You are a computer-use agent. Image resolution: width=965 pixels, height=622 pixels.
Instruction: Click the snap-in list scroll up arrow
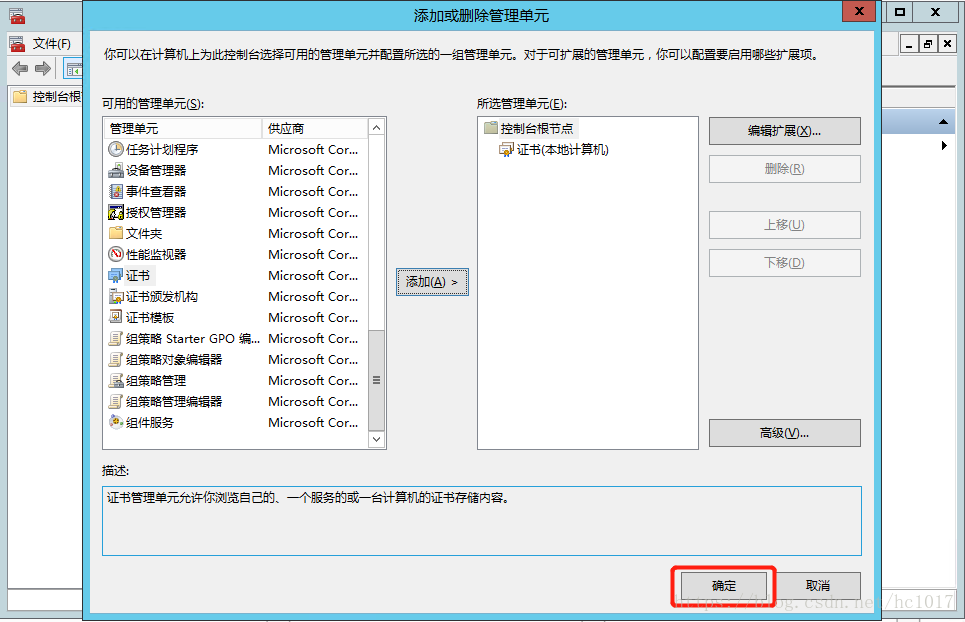click(377, 128)
